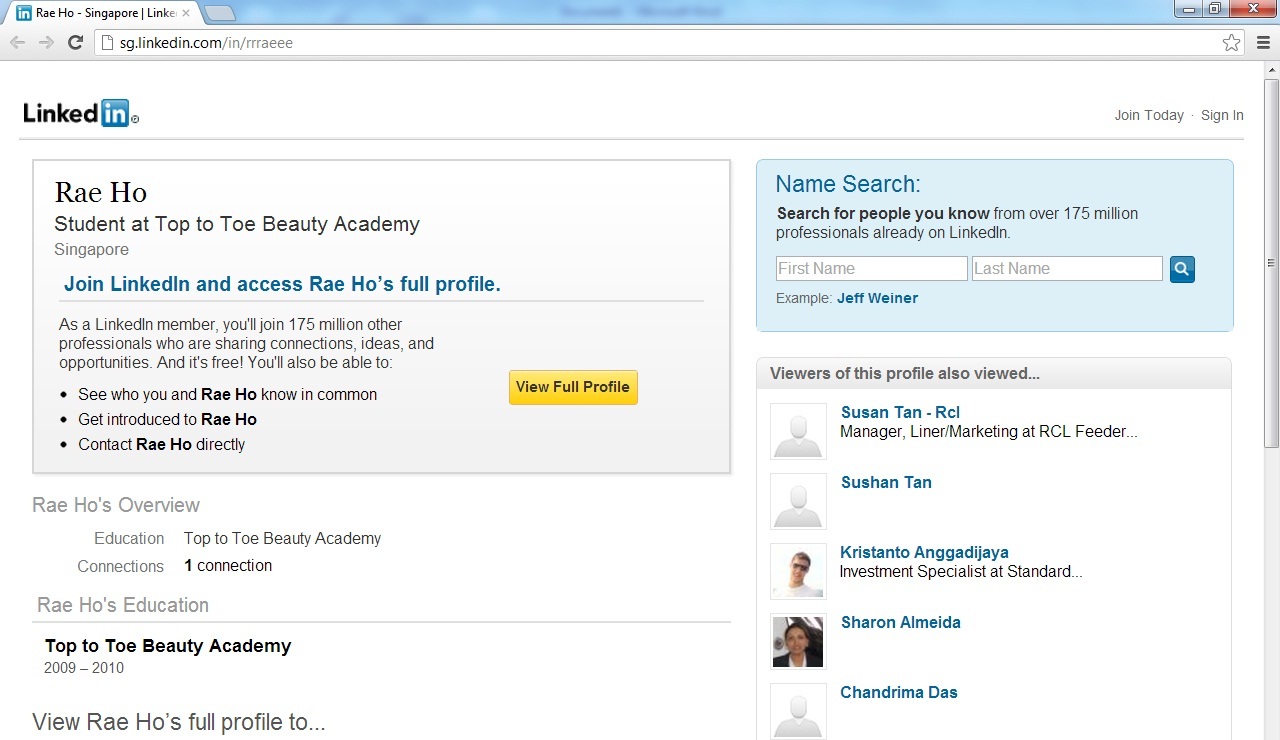The image size is (1280, 740).
Task: Reload the page with refresh icon
Action: point(75,42)
